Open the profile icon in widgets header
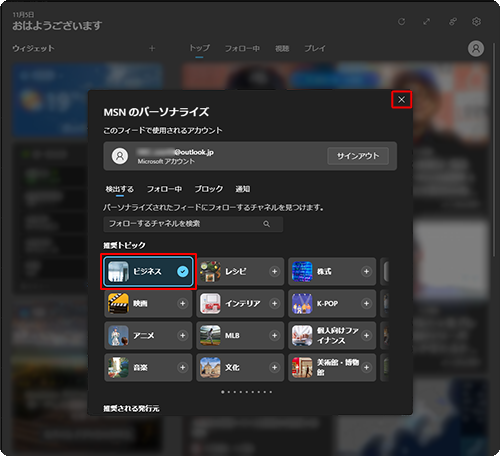500x456 pixels. (x=476, y=49)
